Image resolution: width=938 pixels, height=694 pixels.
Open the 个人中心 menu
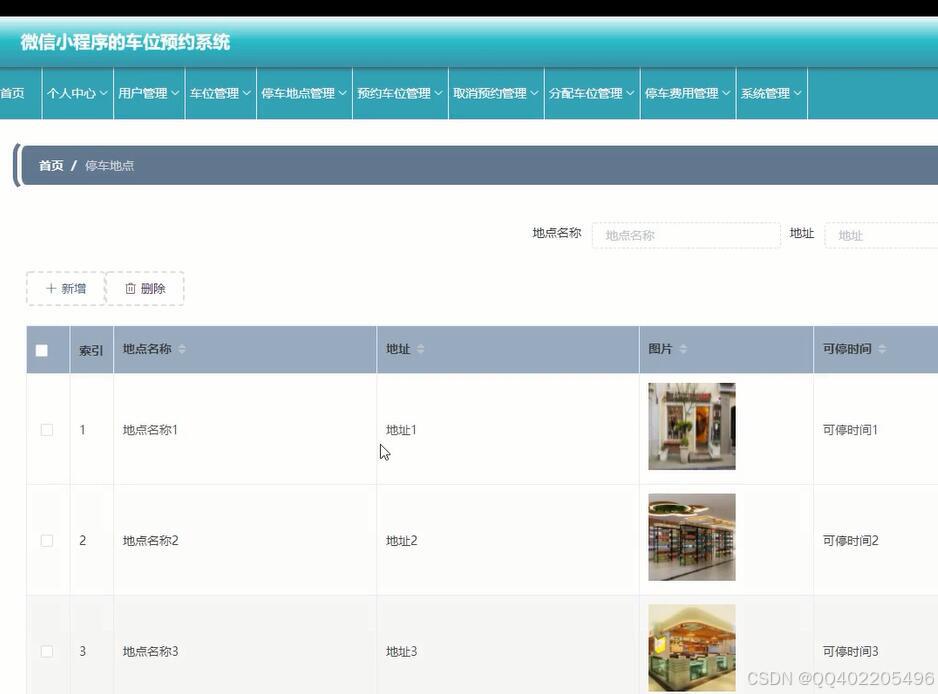76,93
